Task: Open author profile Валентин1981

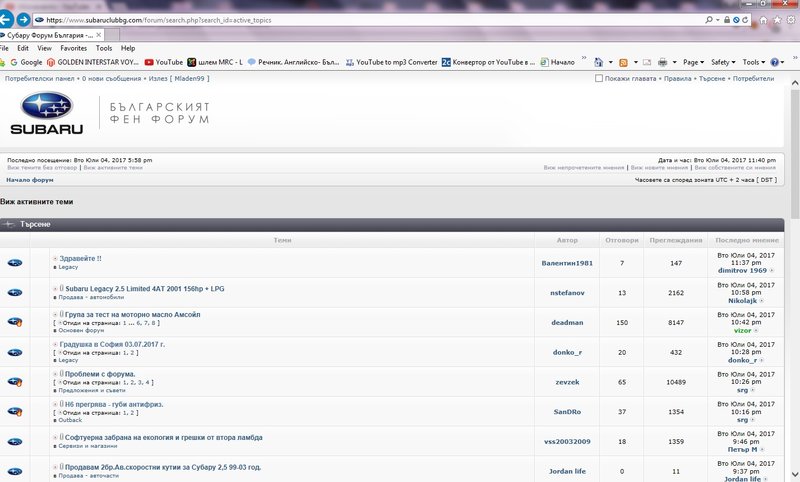Action: 567,263
